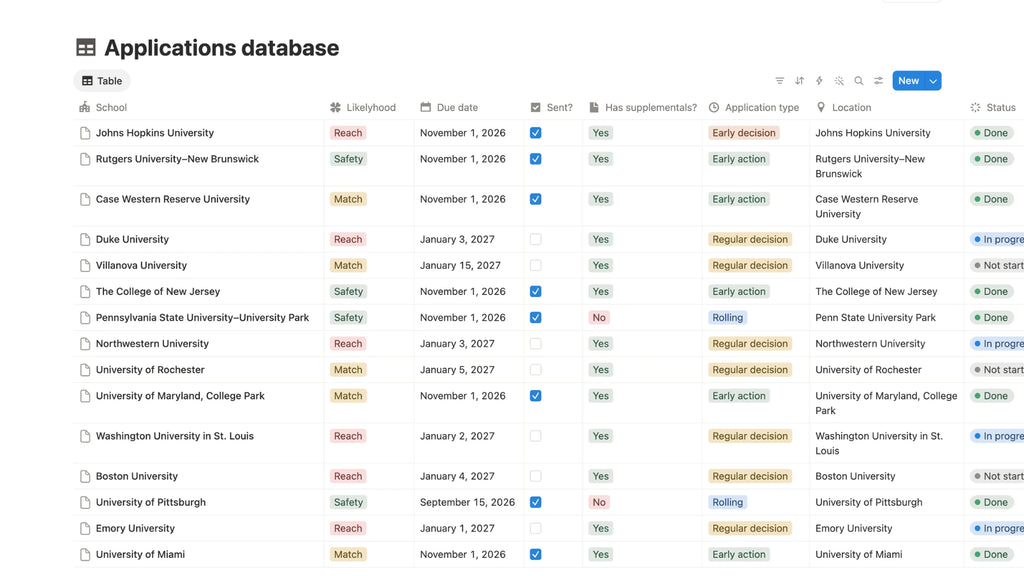Select Location cell Penn State University Park
Viewport: 1024px width, 576px height.
tap(875, 318)
